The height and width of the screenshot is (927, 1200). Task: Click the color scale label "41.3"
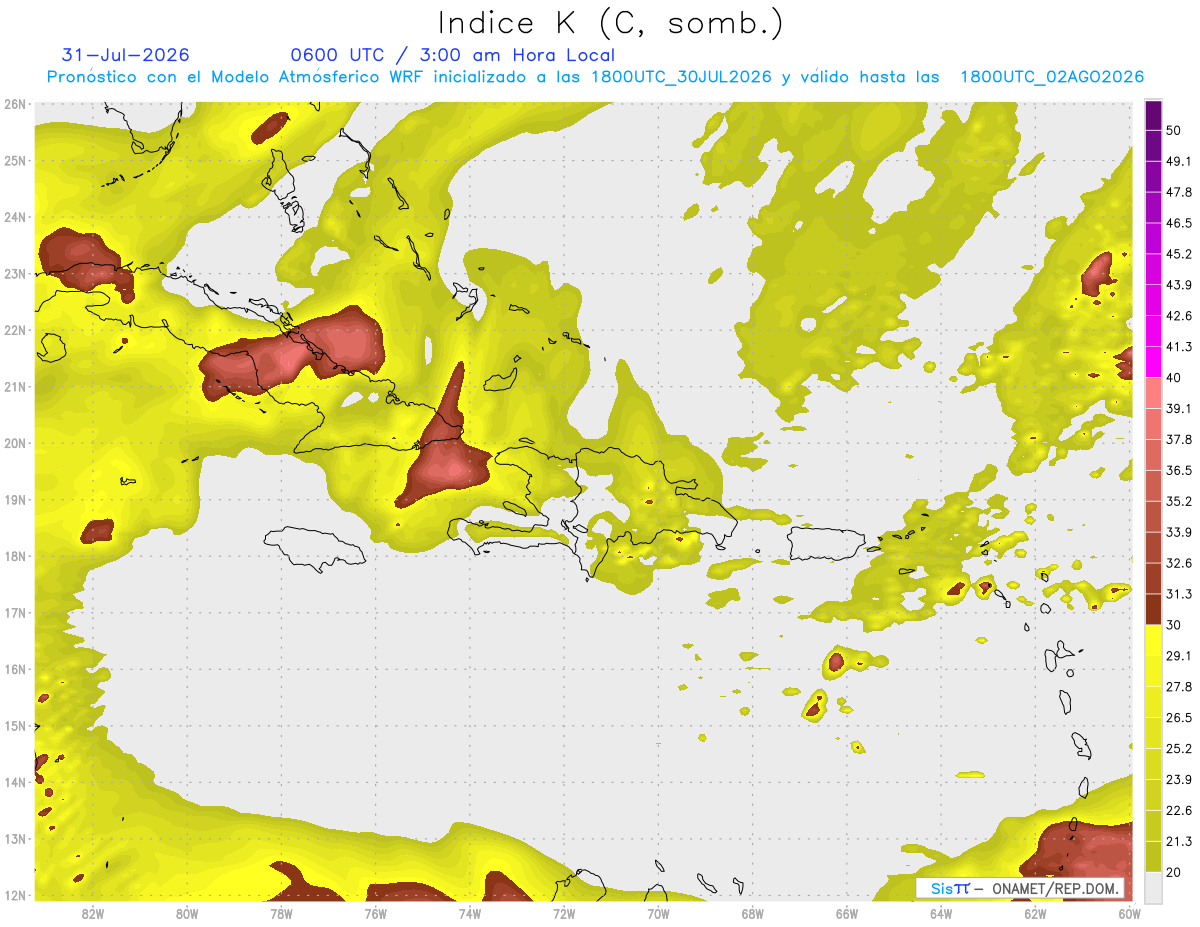point(1178,347)
